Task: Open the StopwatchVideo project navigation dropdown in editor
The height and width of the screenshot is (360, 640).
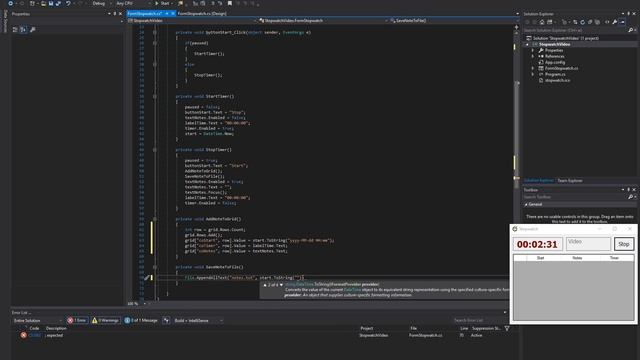Action: (x=192, y=20)
